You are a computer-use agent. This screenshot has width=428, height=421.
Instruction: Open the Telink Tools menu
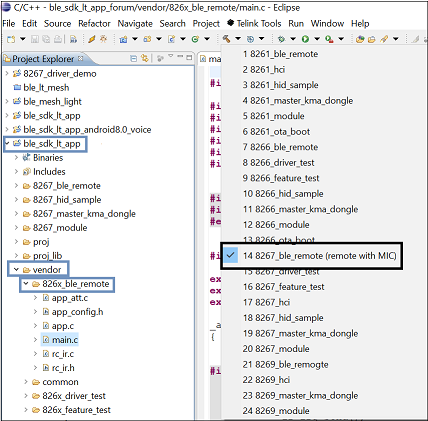tap(254, 23)
